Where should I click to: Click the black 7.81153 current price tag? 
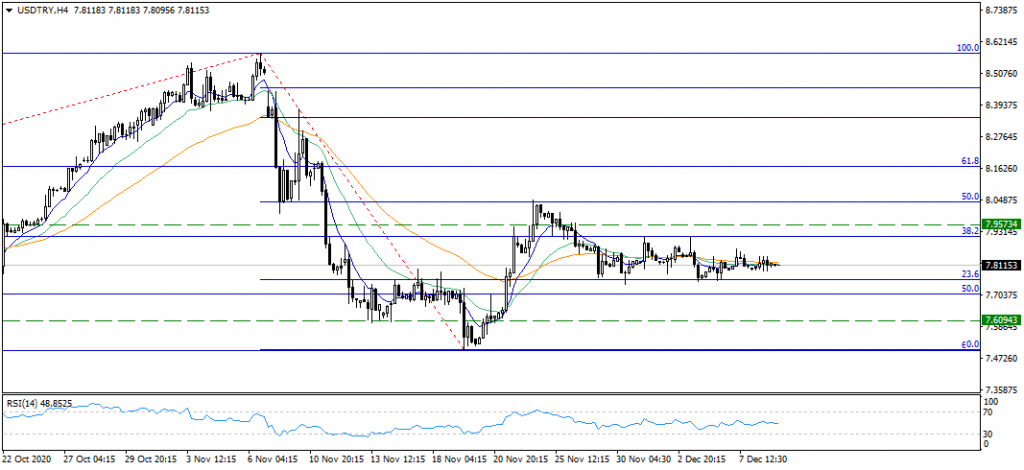click(x=1001, y=266)
